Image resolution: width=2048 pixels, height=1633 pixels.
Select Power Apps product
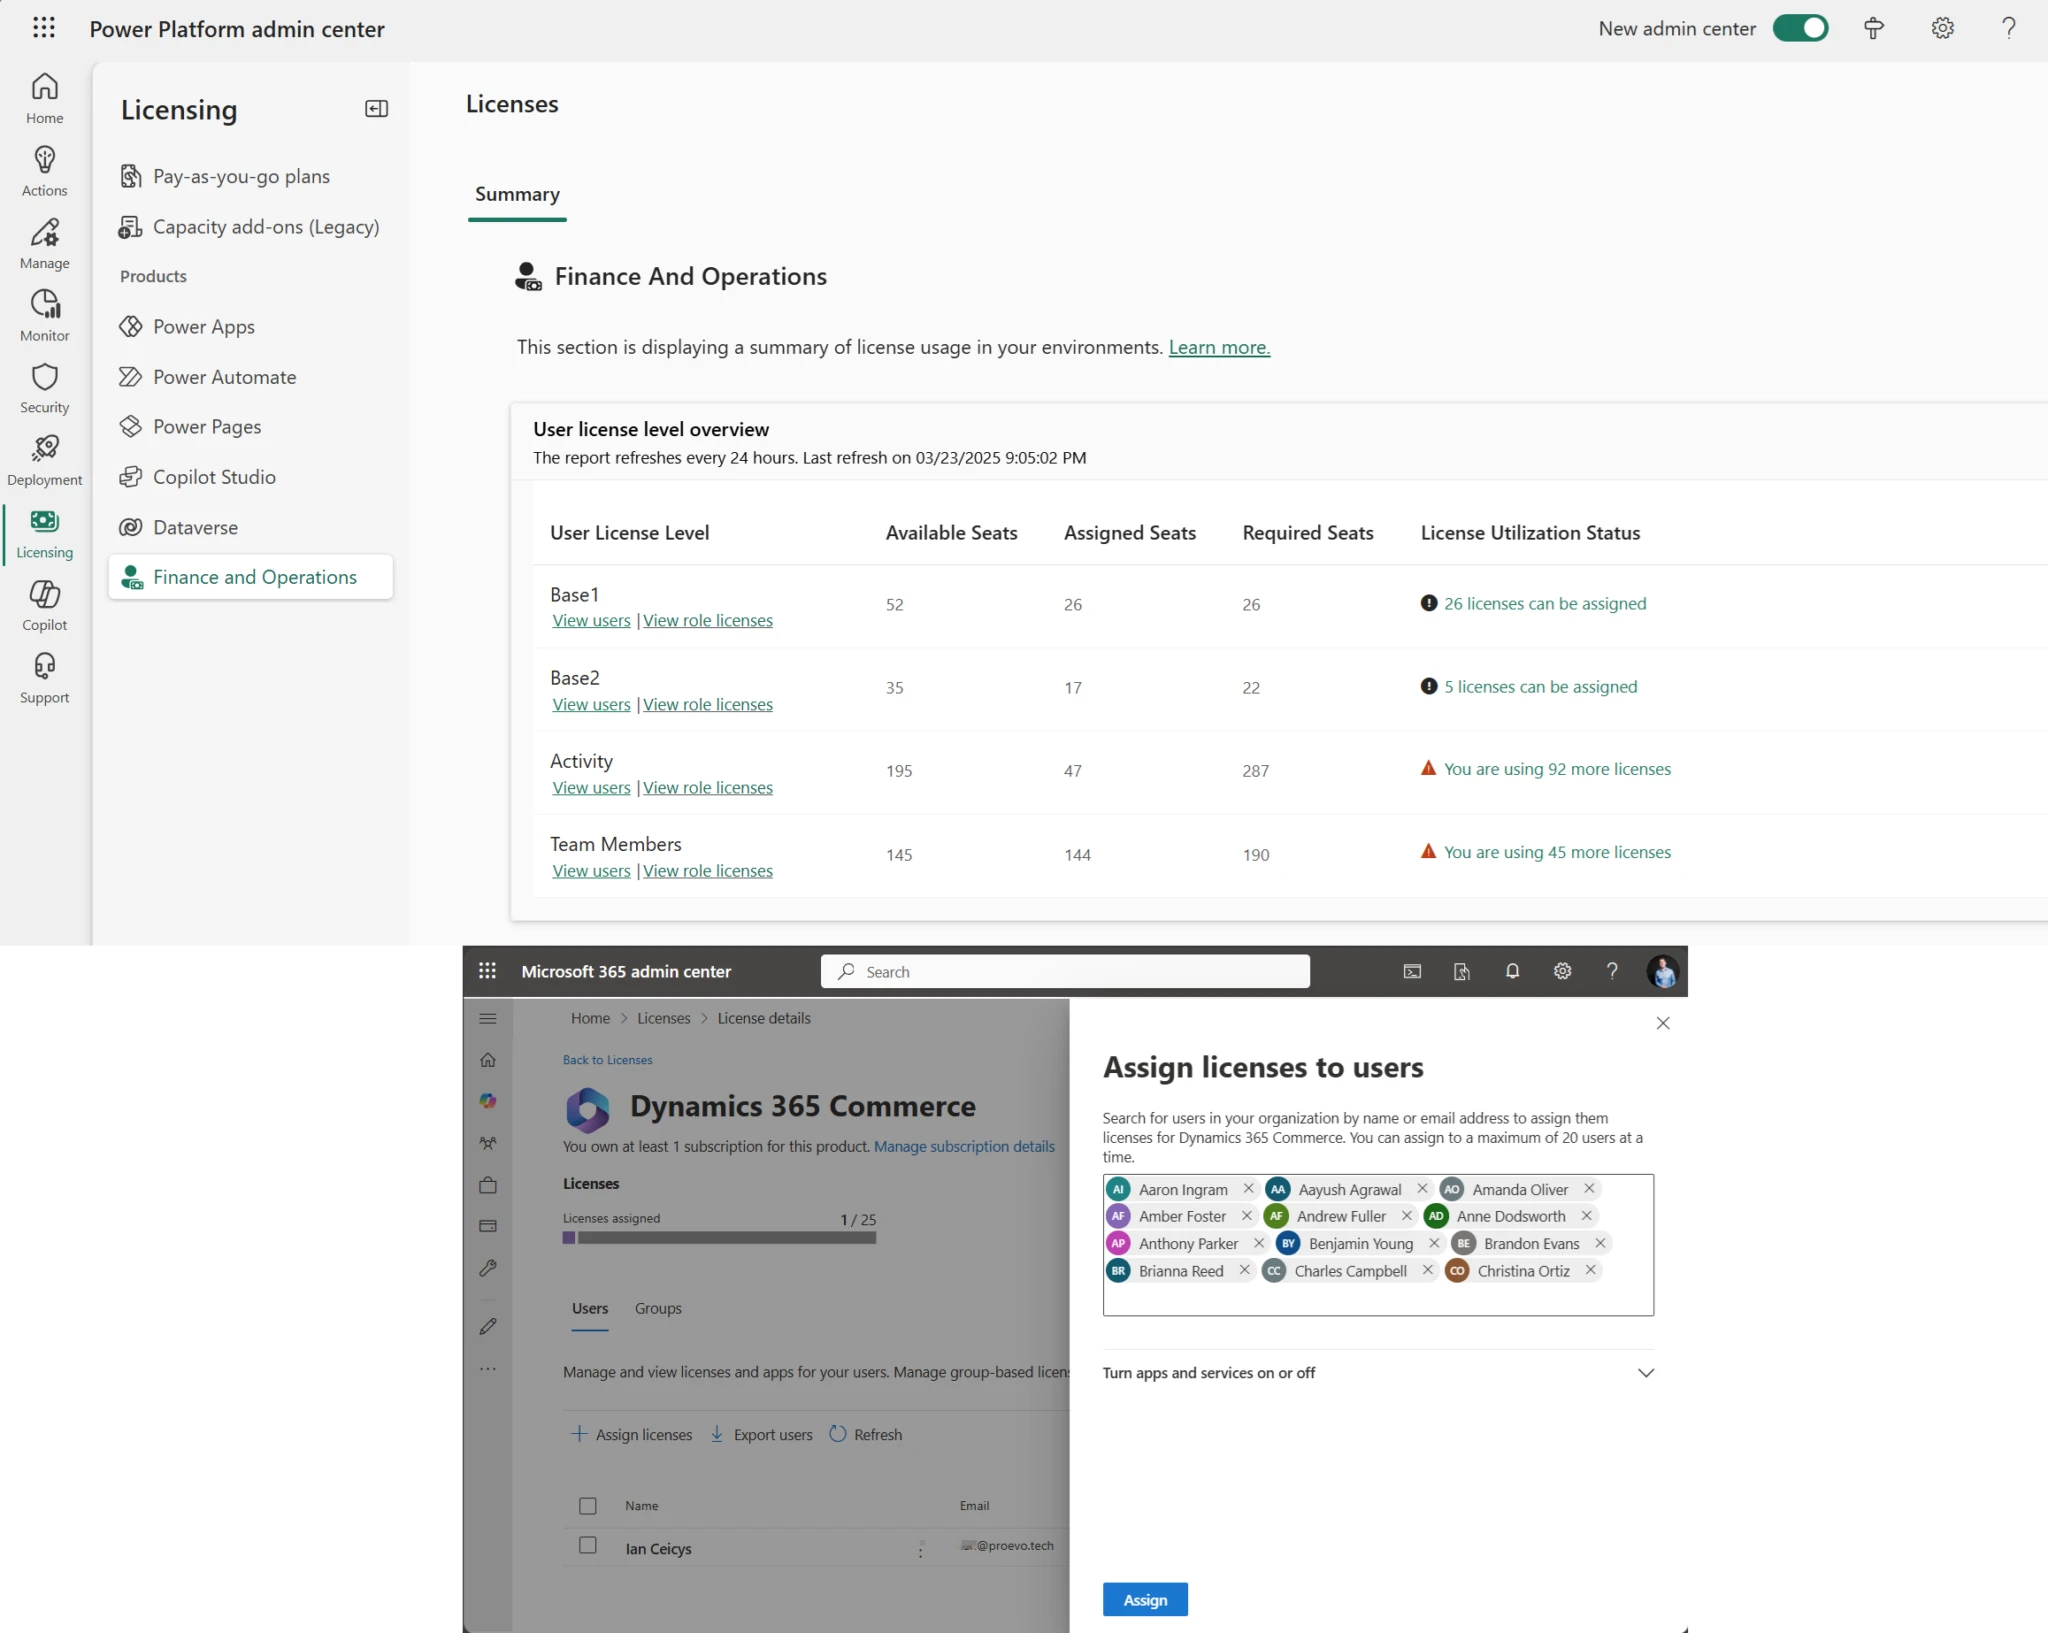coord(187,327)
